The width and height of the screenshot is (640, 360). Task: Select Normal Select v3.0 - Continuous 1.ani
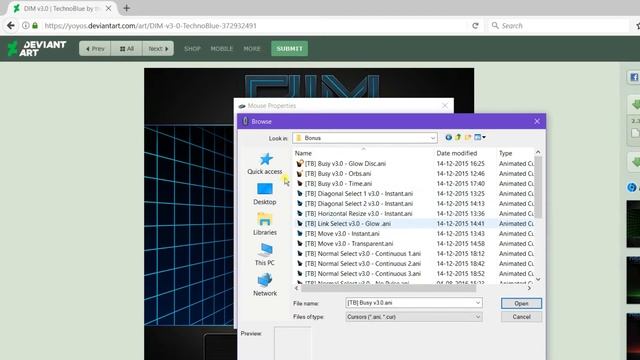pos(363,253)
